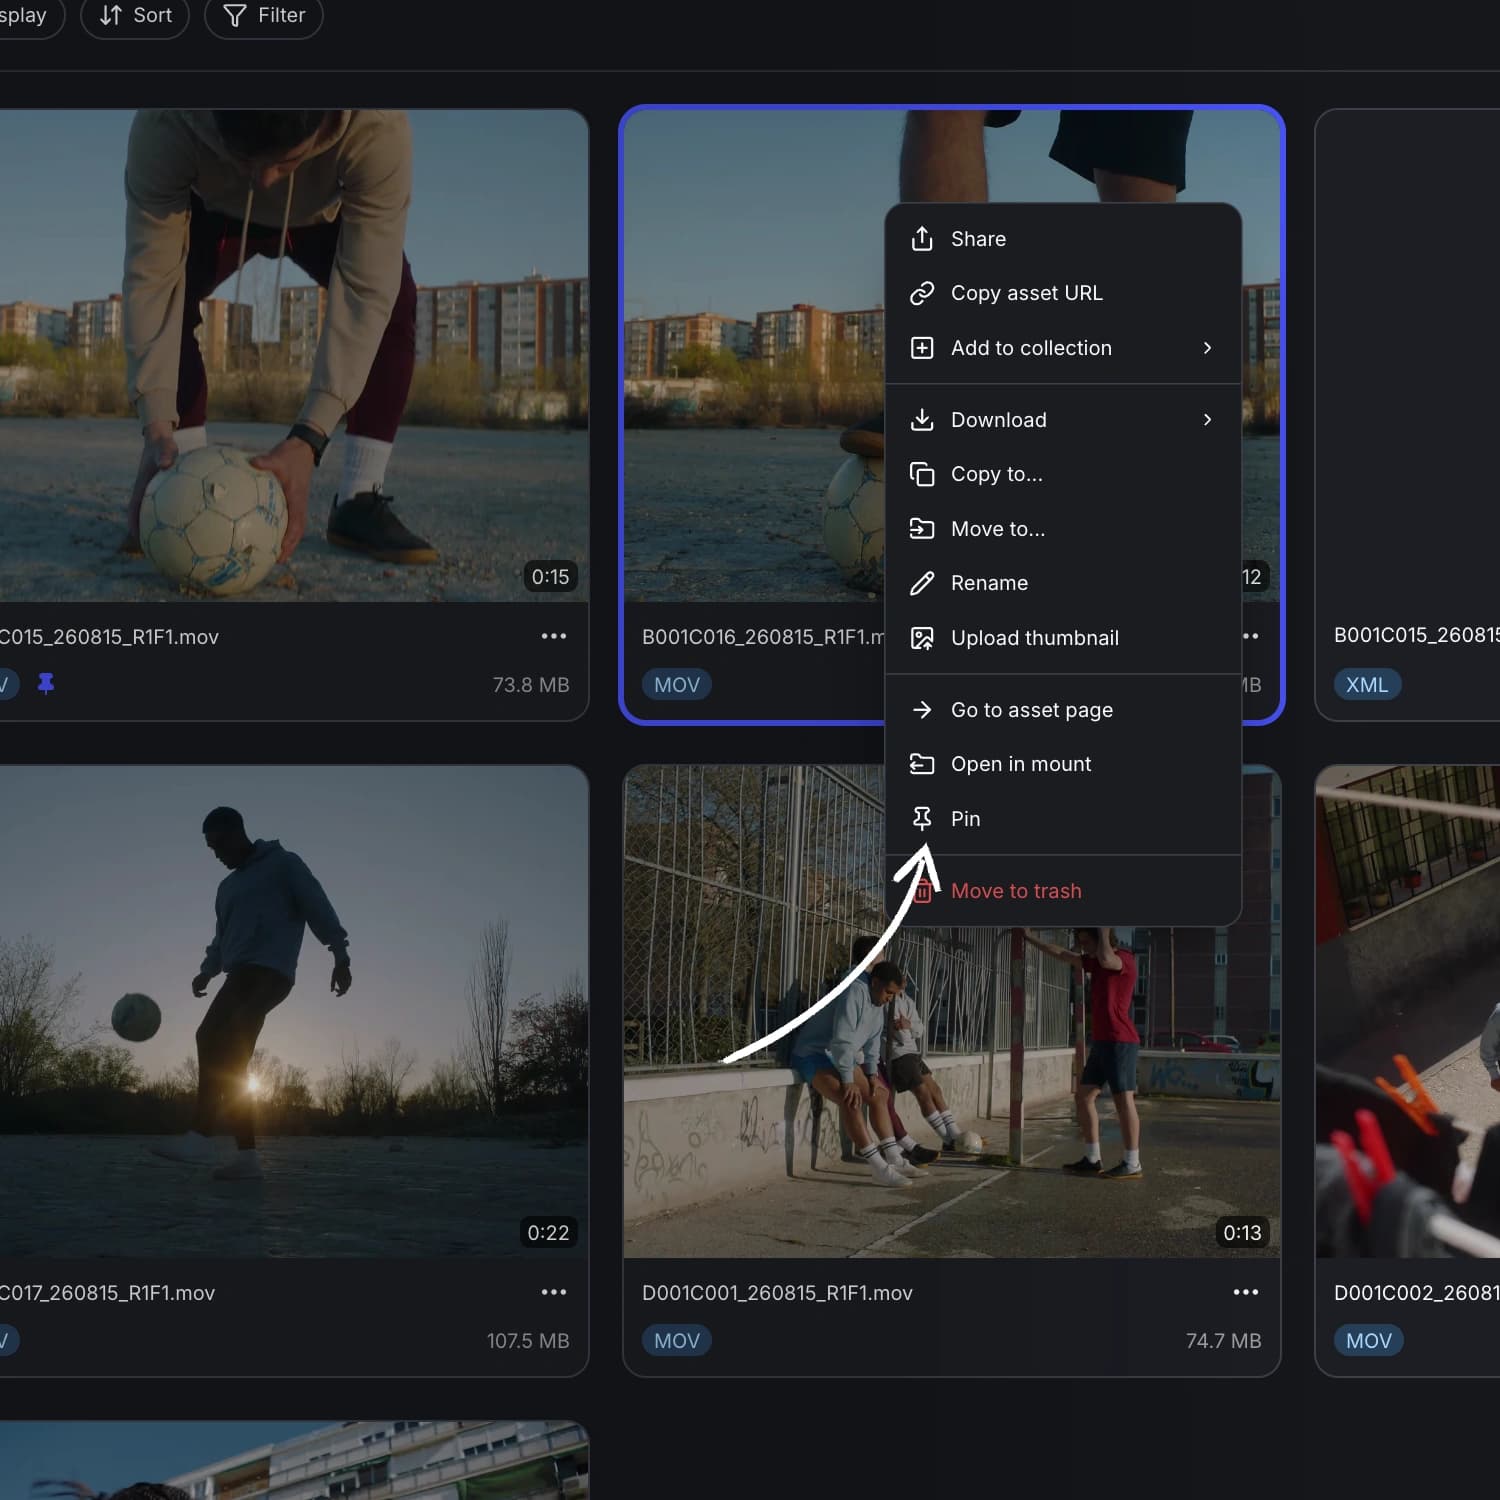Viewport: 1500px width, 1500px height.
Task: Click the pushpin icon beside Pin
Action: pos(922,819)
